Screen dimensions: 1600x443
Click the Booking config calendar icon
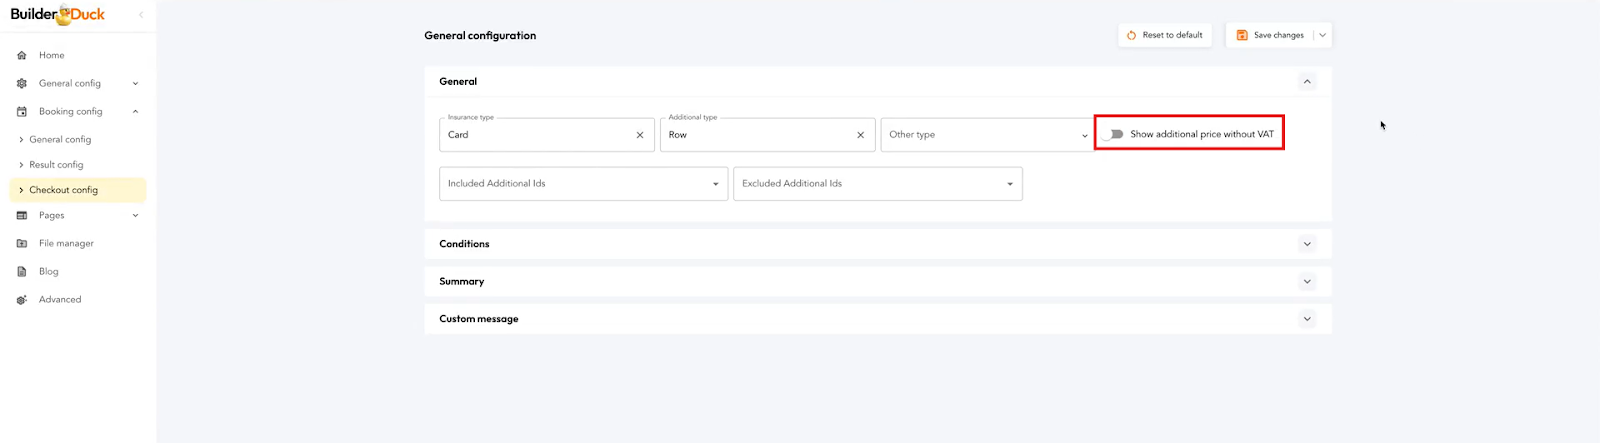tap(22, 112)
